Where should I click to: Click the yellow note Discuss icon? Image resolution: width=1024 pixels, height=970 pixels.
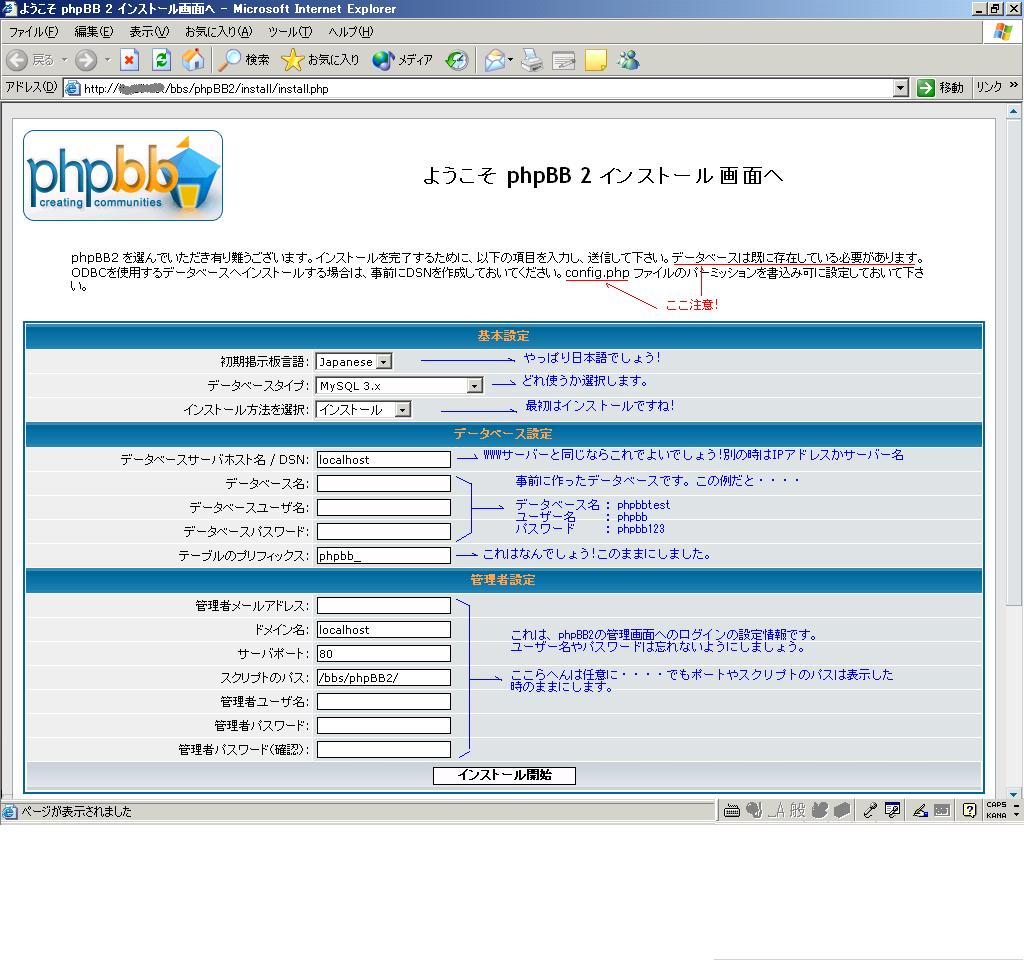click(596, 61)
